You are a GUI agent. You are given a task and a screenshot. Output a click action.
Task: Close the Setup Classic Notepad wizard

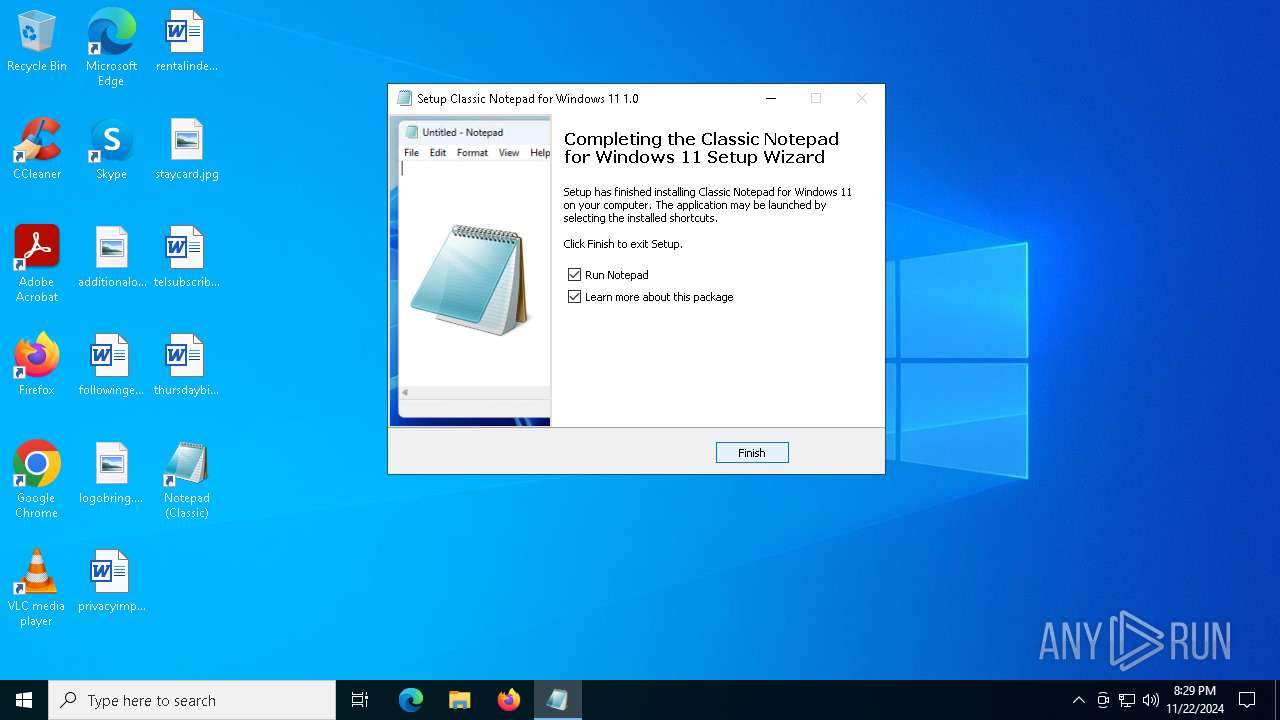point(862,98)
